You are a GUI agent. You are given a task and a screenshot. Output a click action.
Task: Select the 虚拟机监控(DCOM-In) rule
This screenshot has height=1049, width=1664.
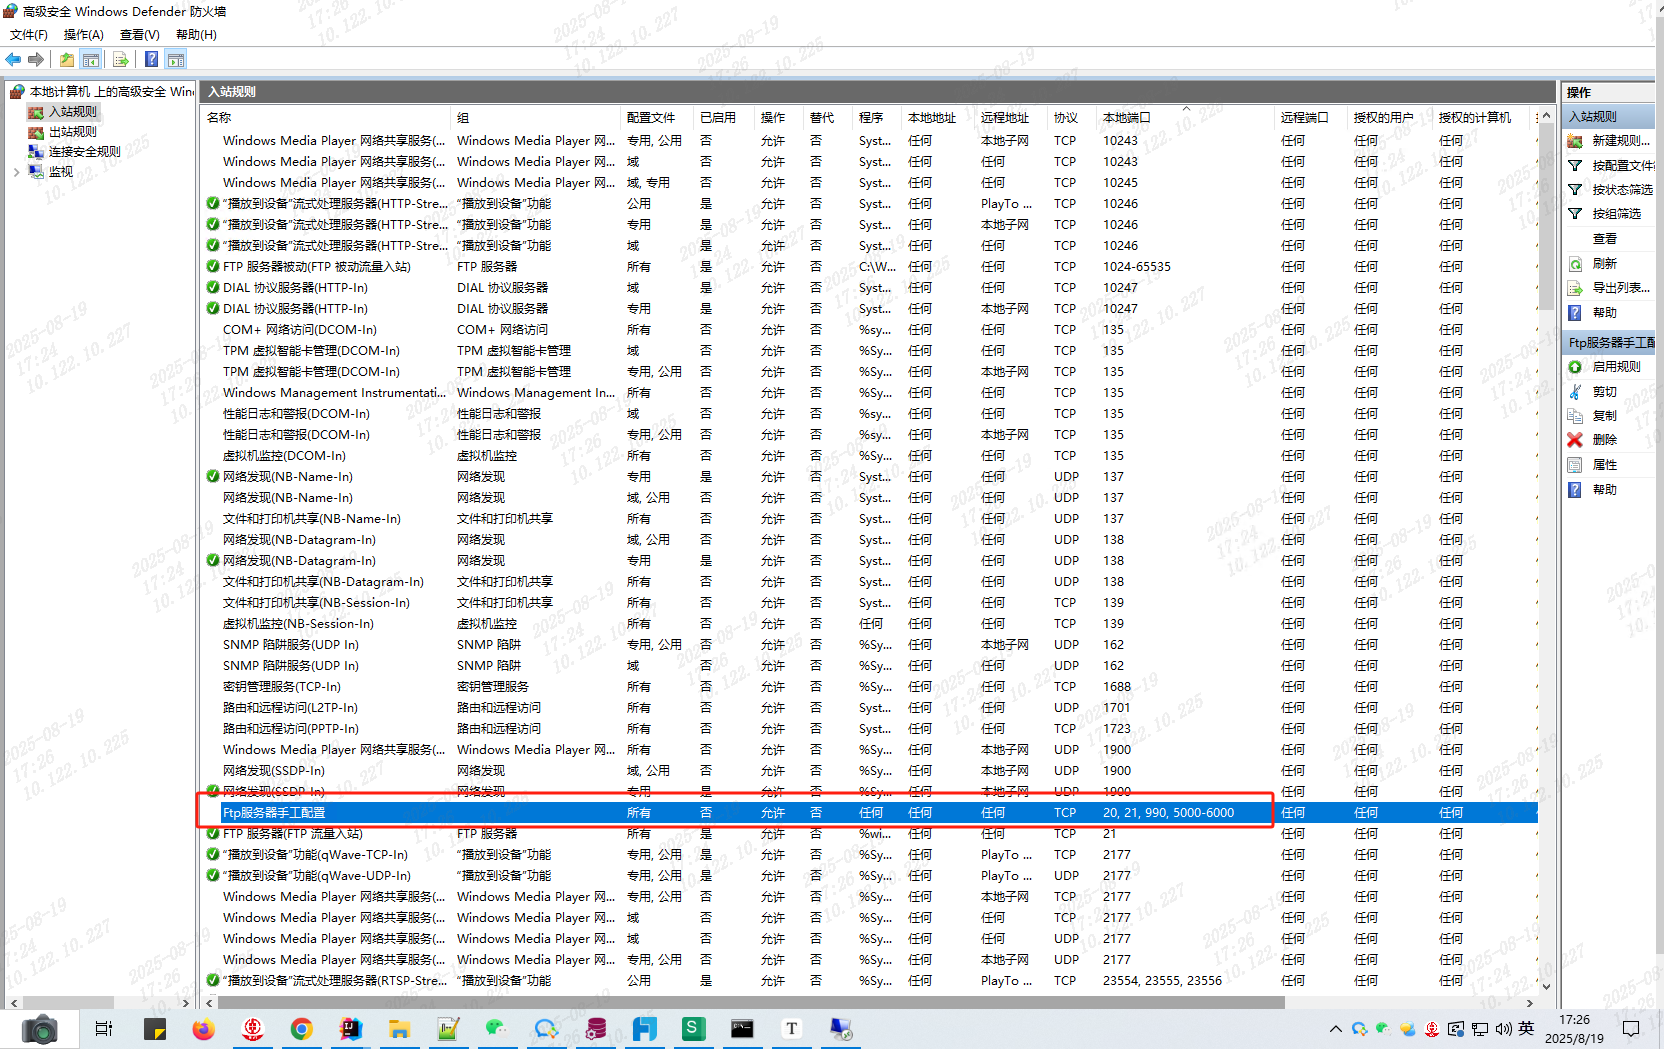pyautogui.click(x=869, y=456)
